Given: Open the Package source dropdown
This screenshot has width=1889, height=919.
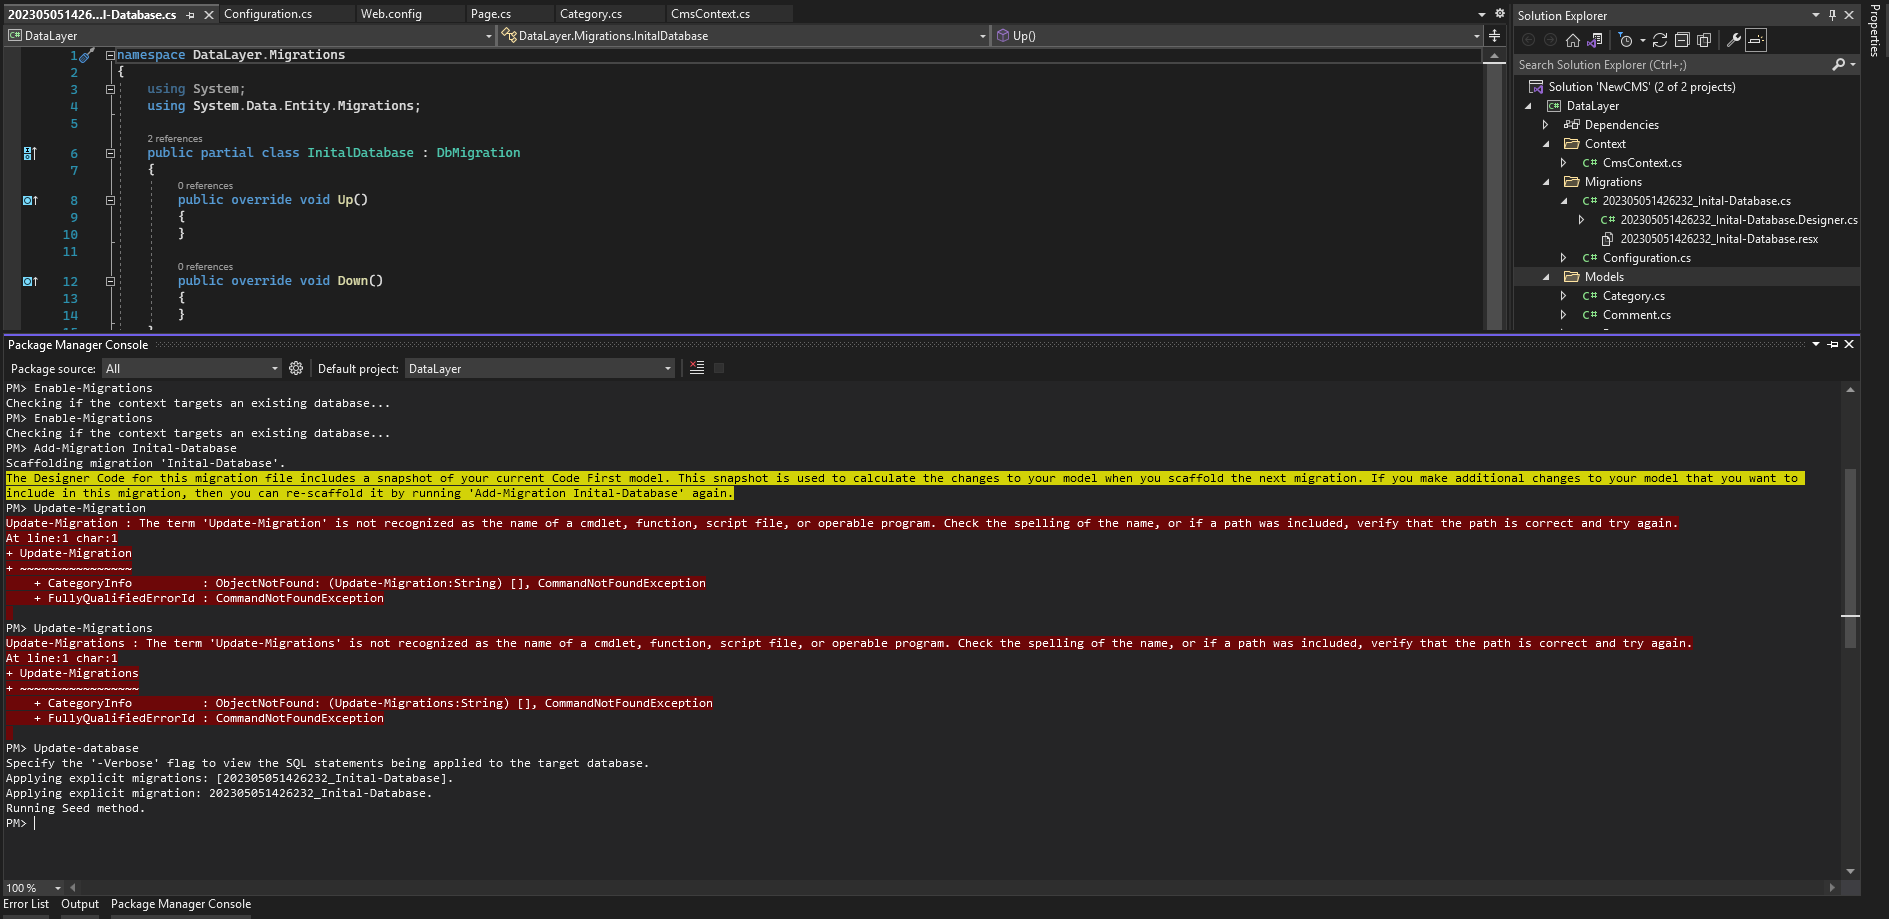Looking at the screenshot, I should point(192,369).
